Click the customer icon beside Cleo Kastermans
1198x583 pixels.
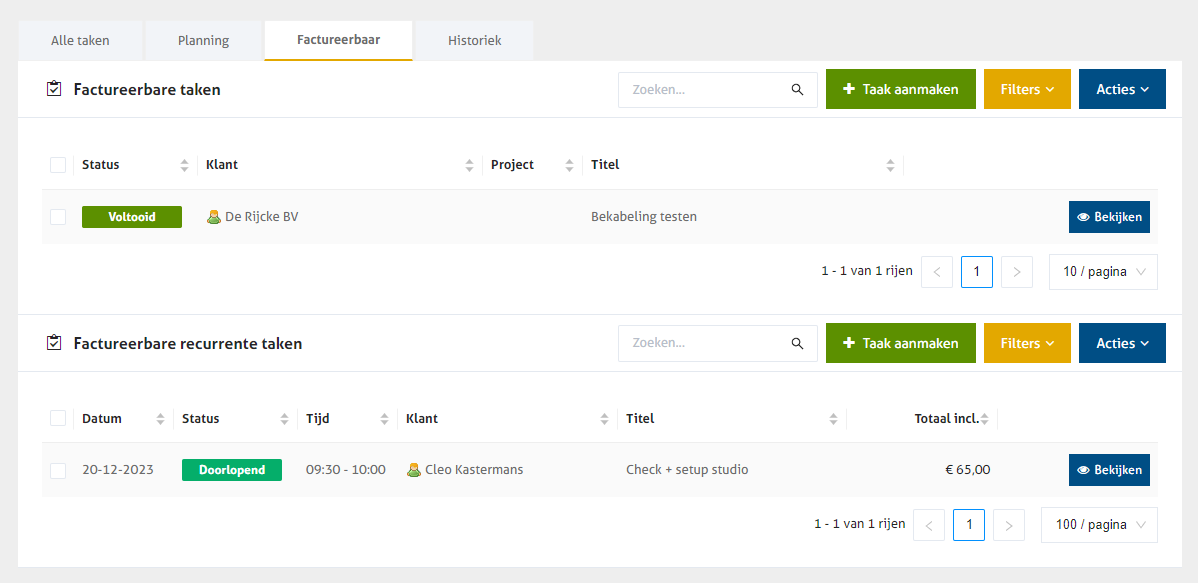(414, 470)
